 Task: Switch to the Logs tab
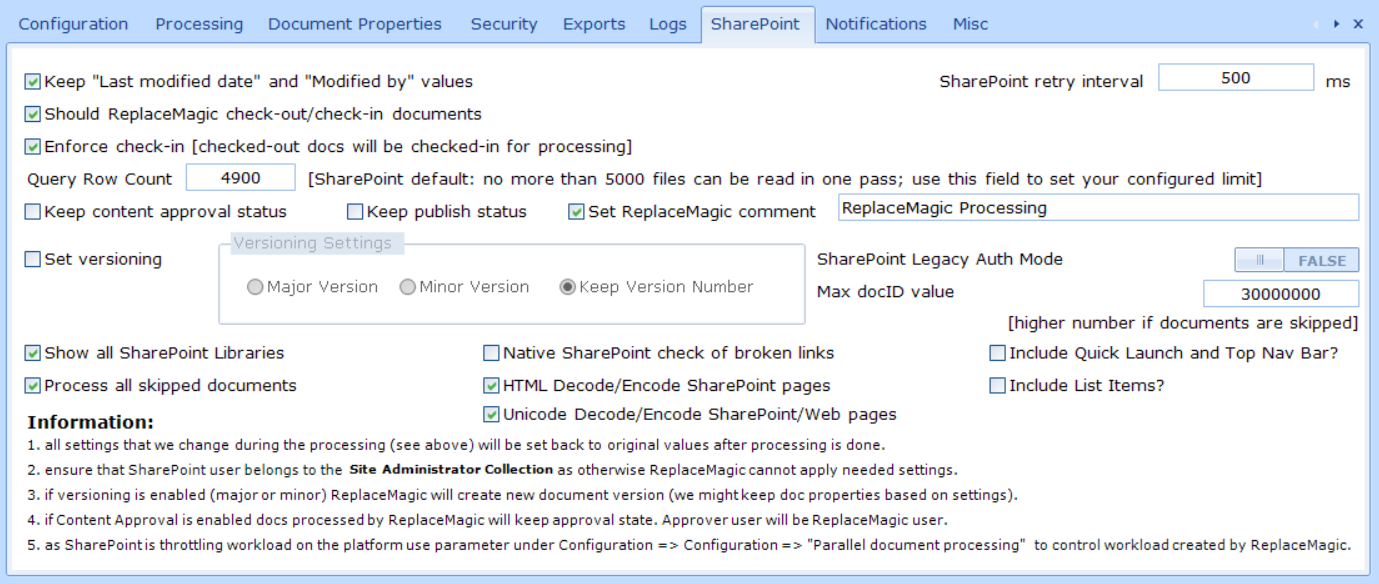668,24
